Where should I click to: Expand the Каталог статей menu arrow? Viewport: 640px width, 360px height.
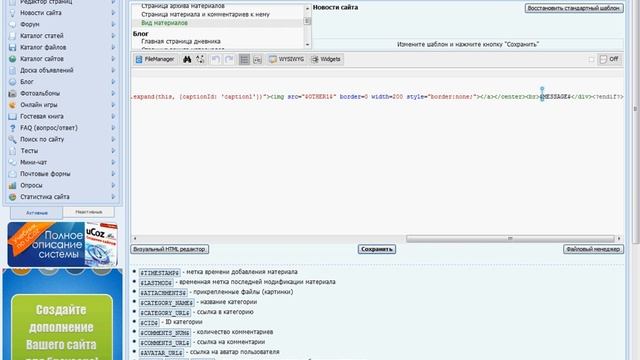click(113, 36)
